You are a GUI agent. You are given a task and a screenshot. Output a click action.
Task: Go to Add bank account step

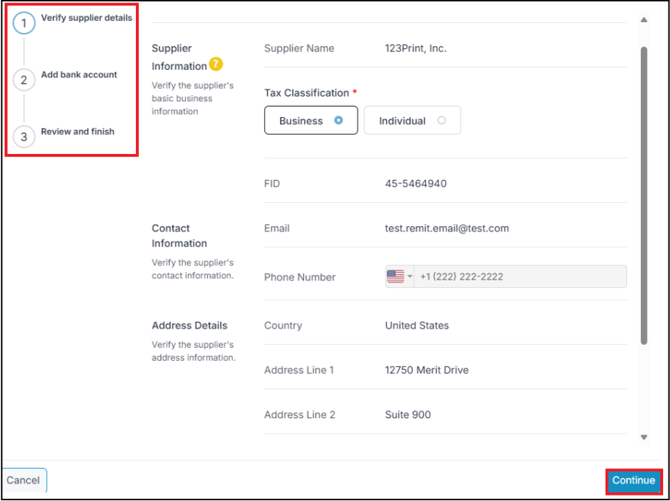pyautogui.click(x=79, y=75)
